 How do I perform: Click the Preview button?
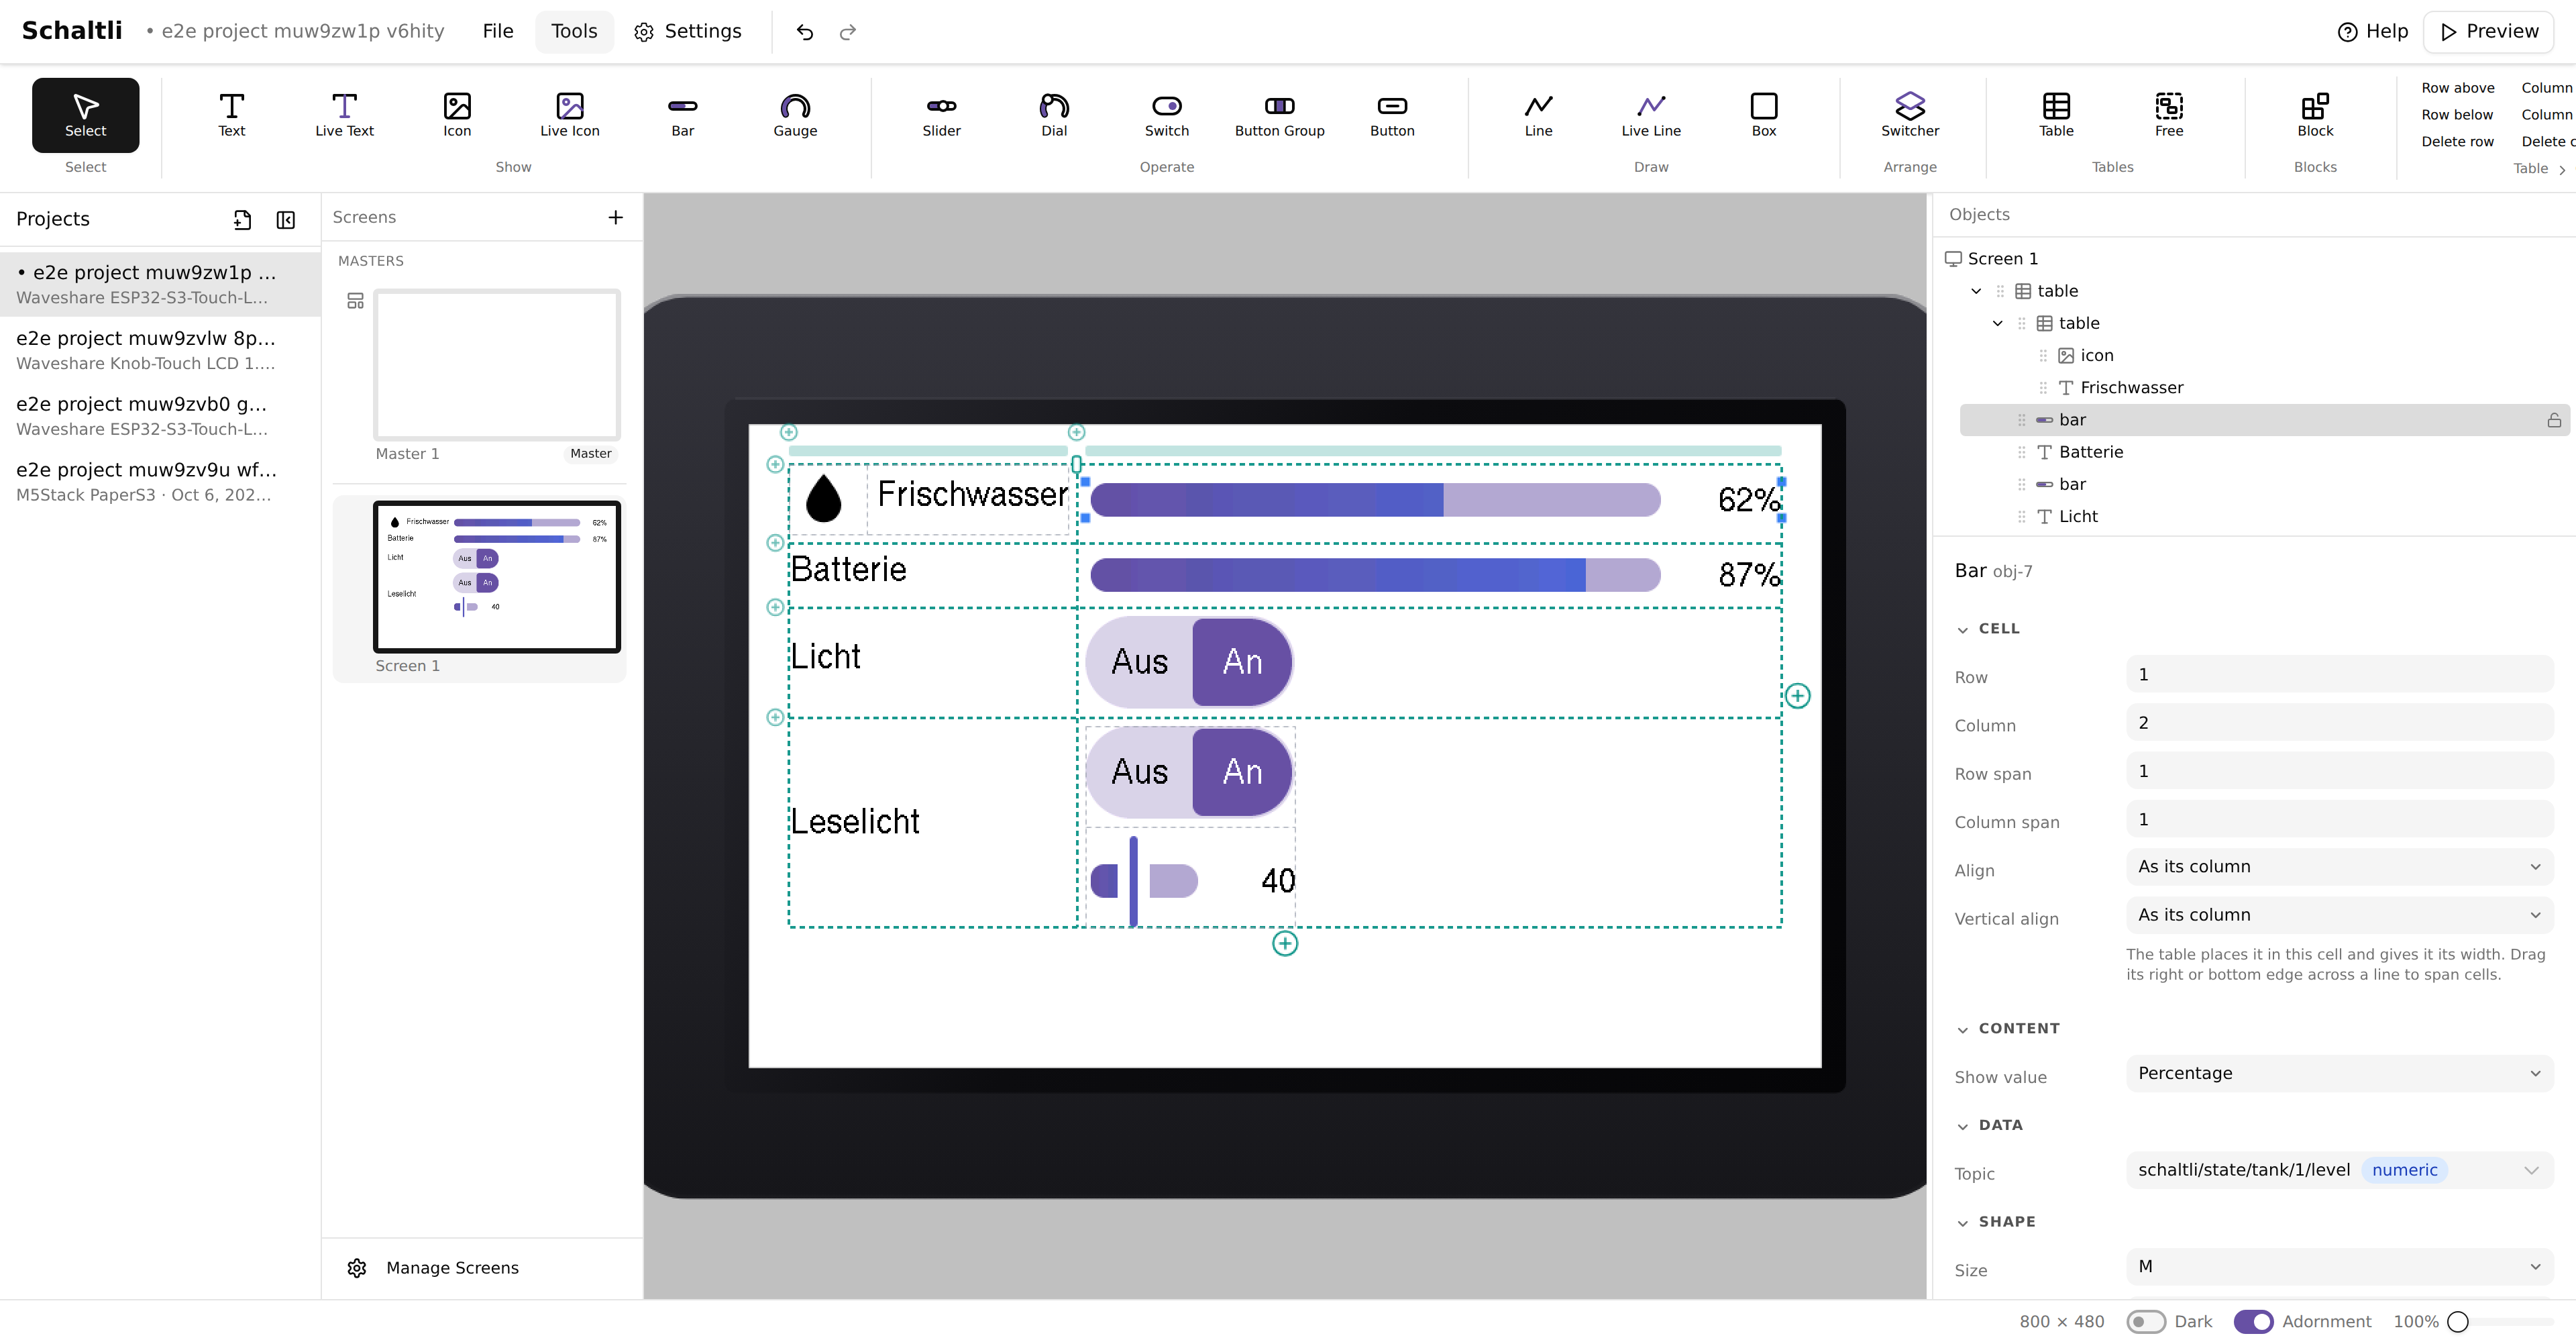(x=2489, y=31)
